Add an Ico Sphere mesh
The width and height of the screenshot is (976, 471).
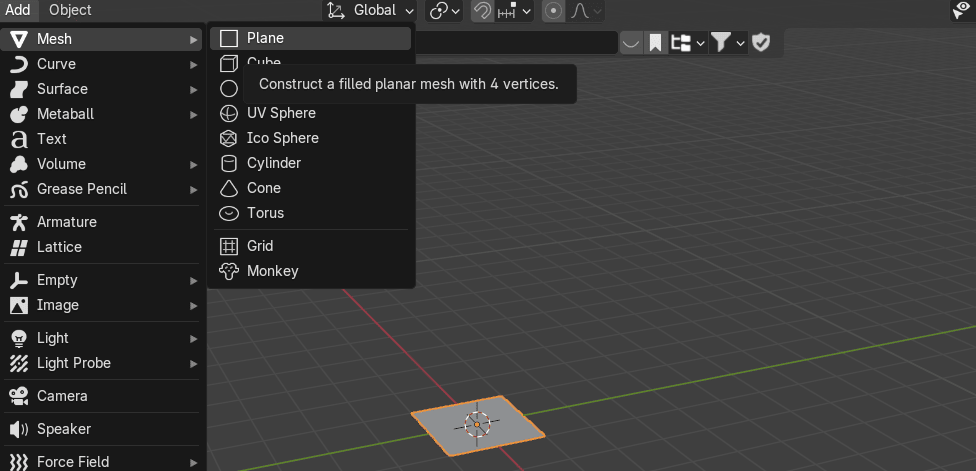[282, 138]
